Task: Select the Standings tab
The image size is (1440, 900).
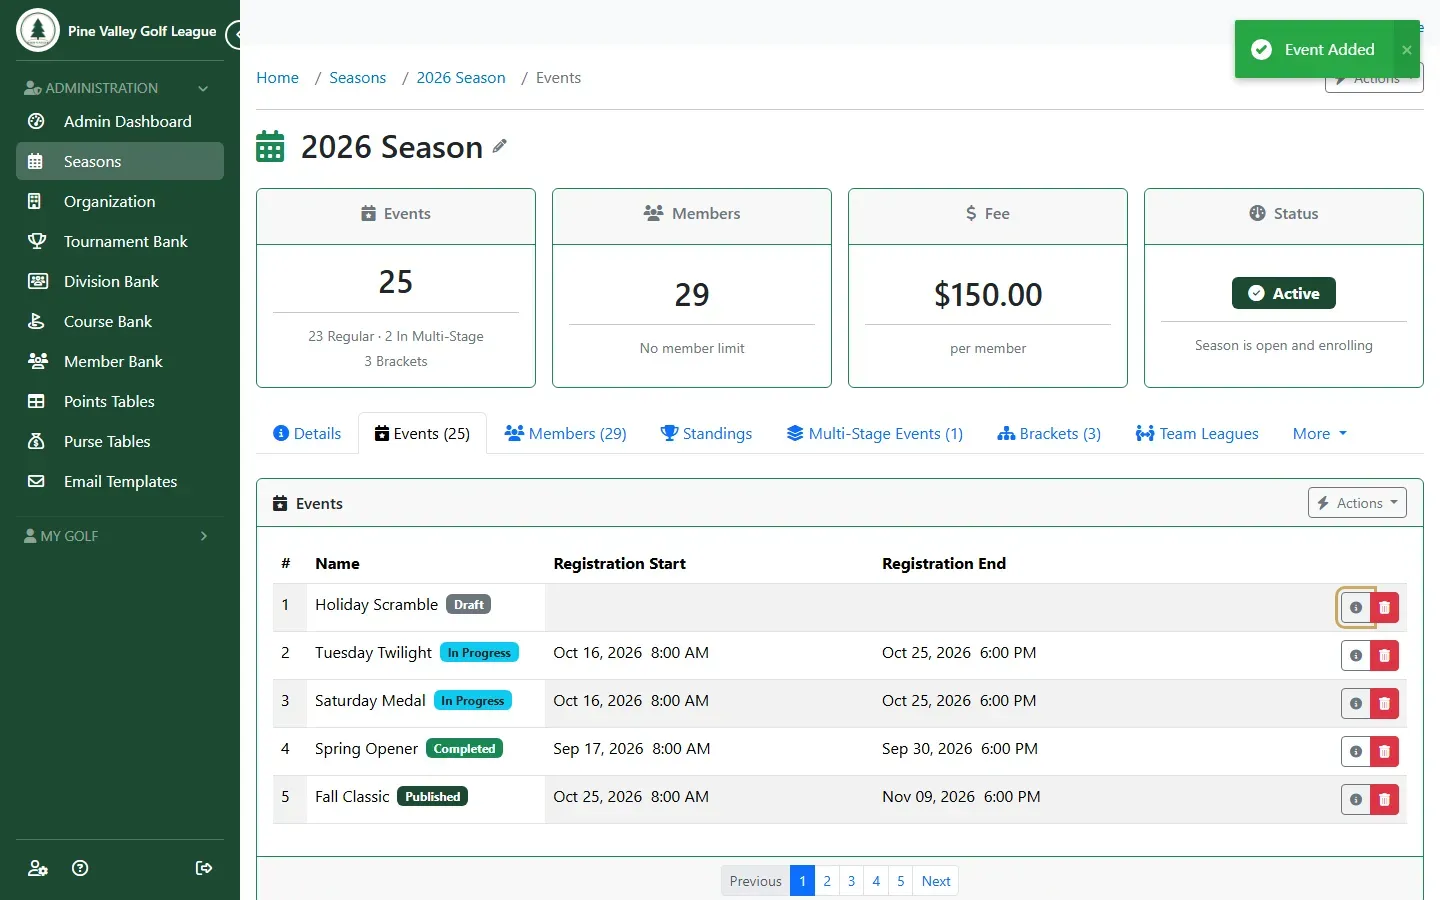Action: 706,434
